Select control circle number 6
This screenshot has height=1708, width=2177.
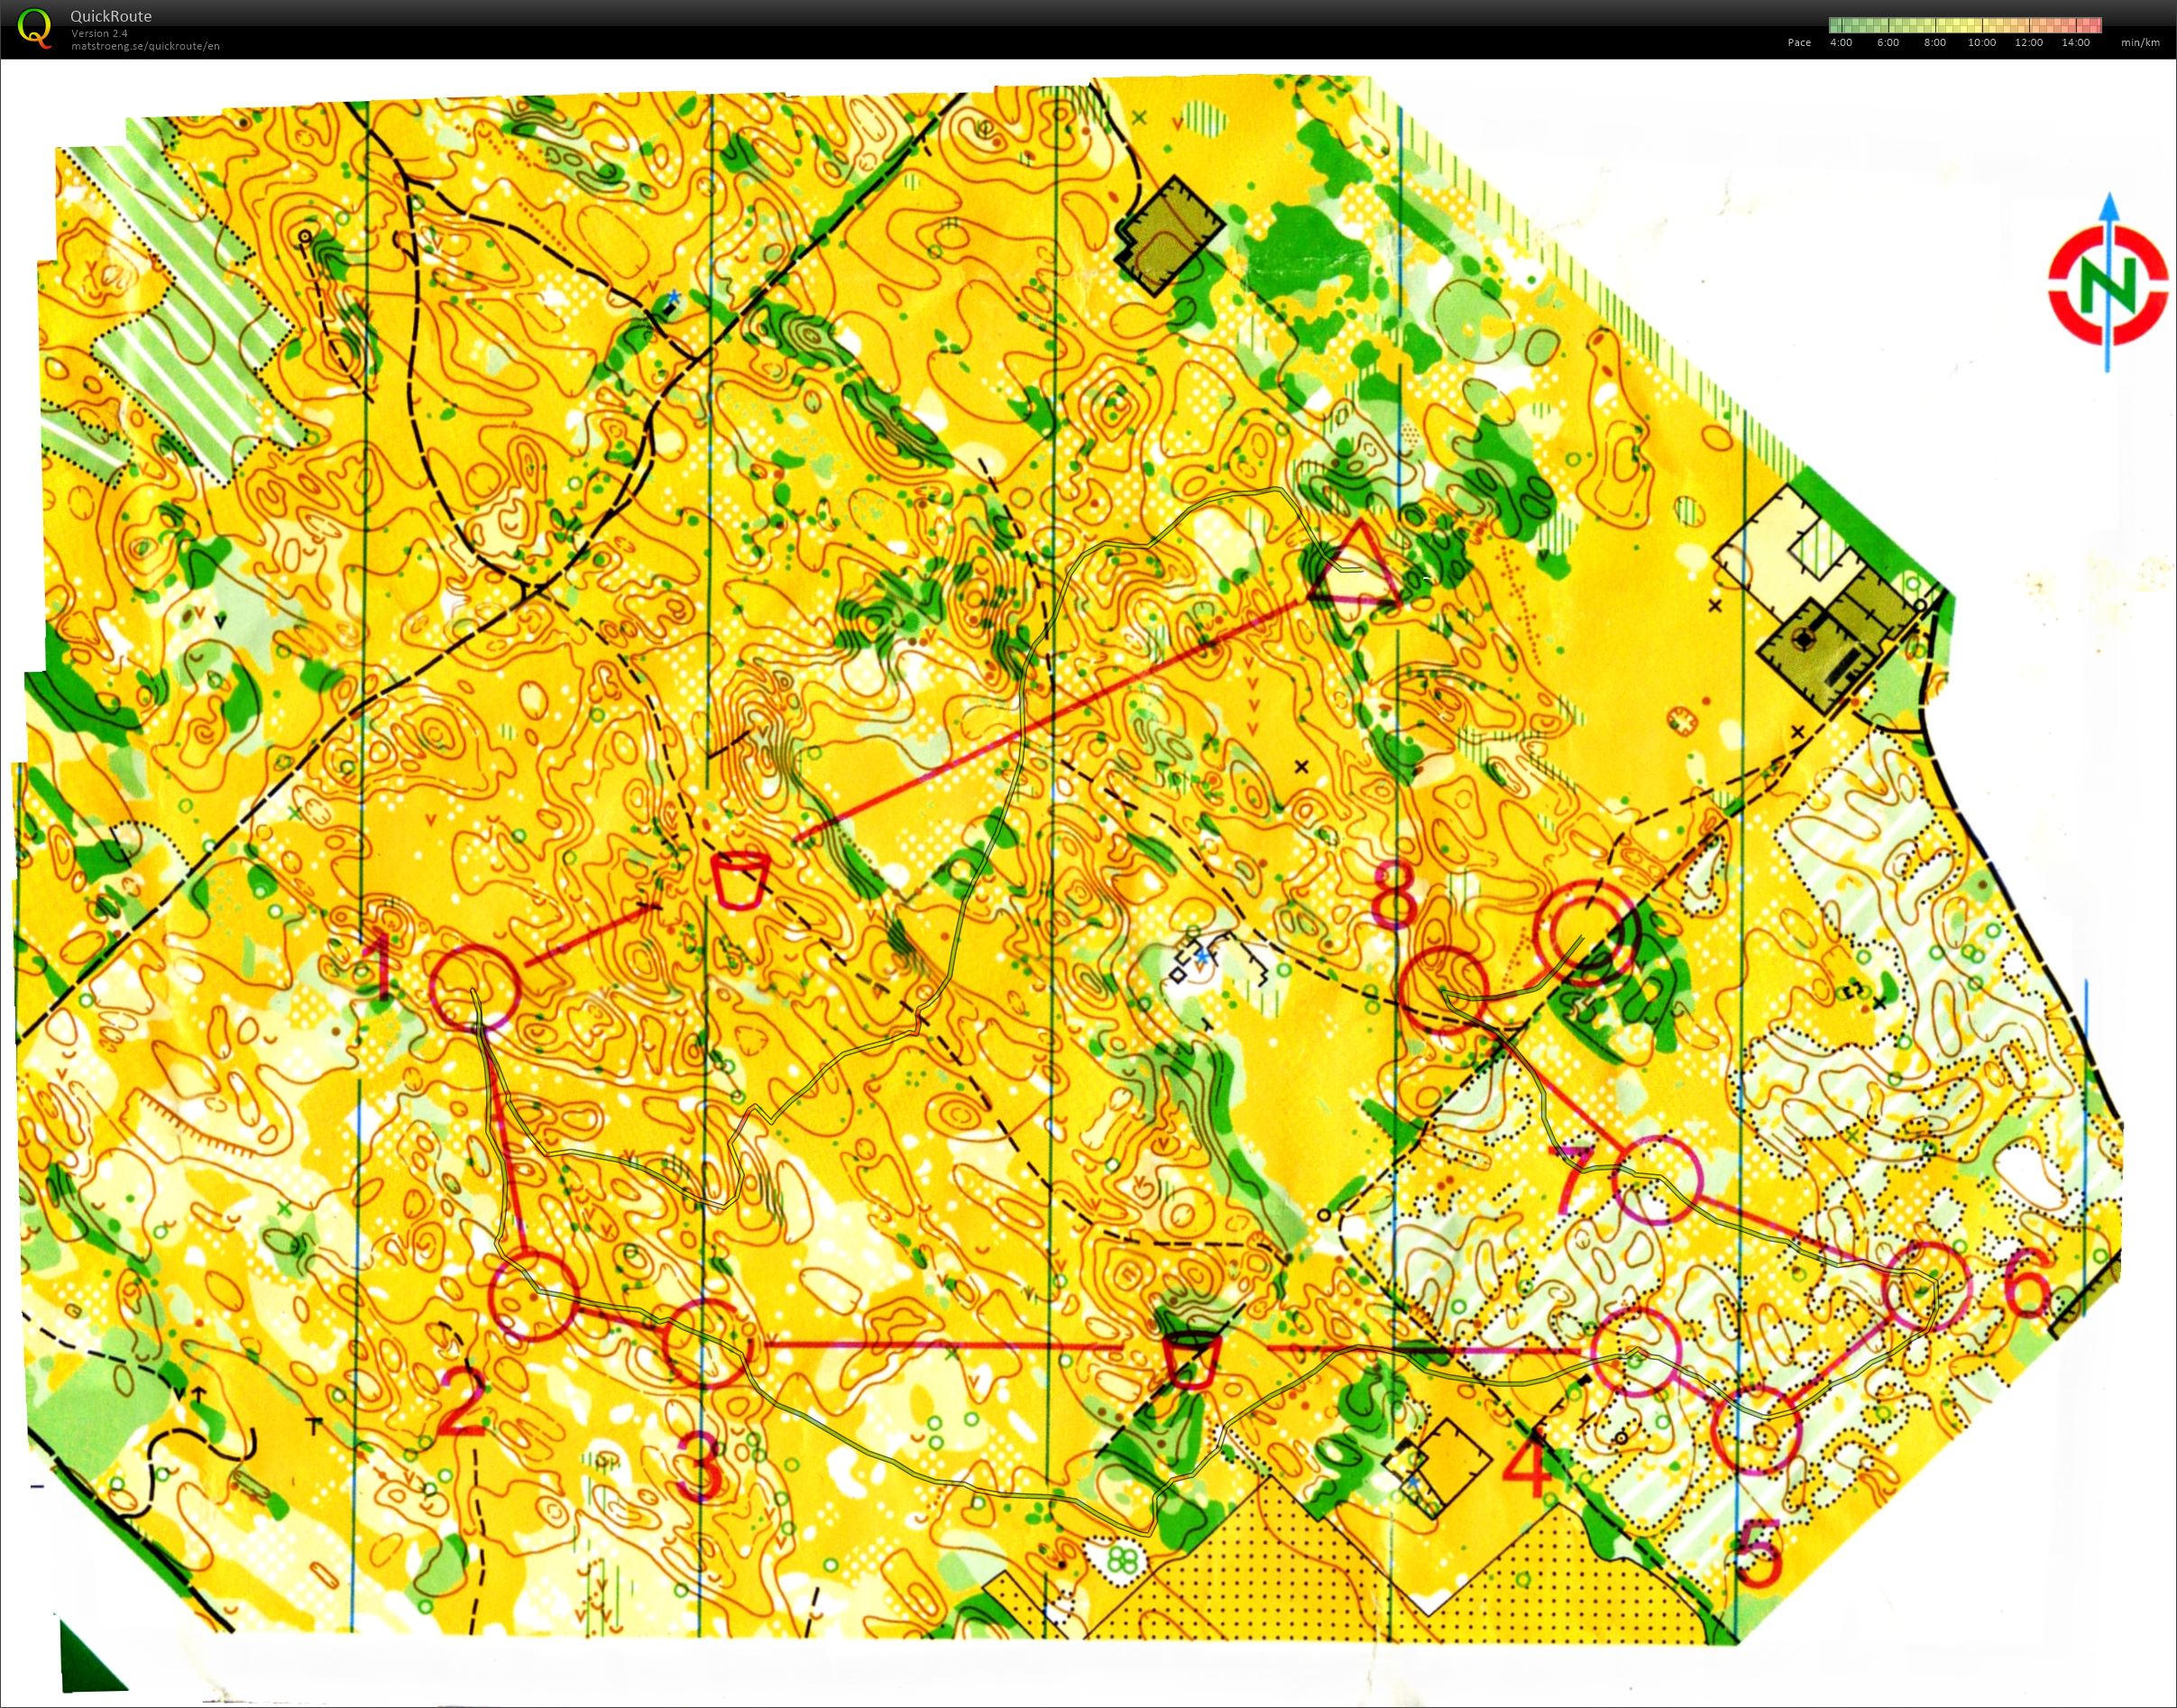tap(1926, 1286)
